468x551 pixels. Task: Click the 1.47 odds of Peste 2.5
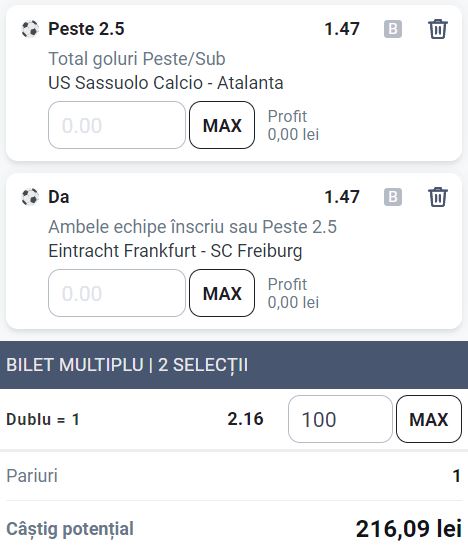pos(342,29)
